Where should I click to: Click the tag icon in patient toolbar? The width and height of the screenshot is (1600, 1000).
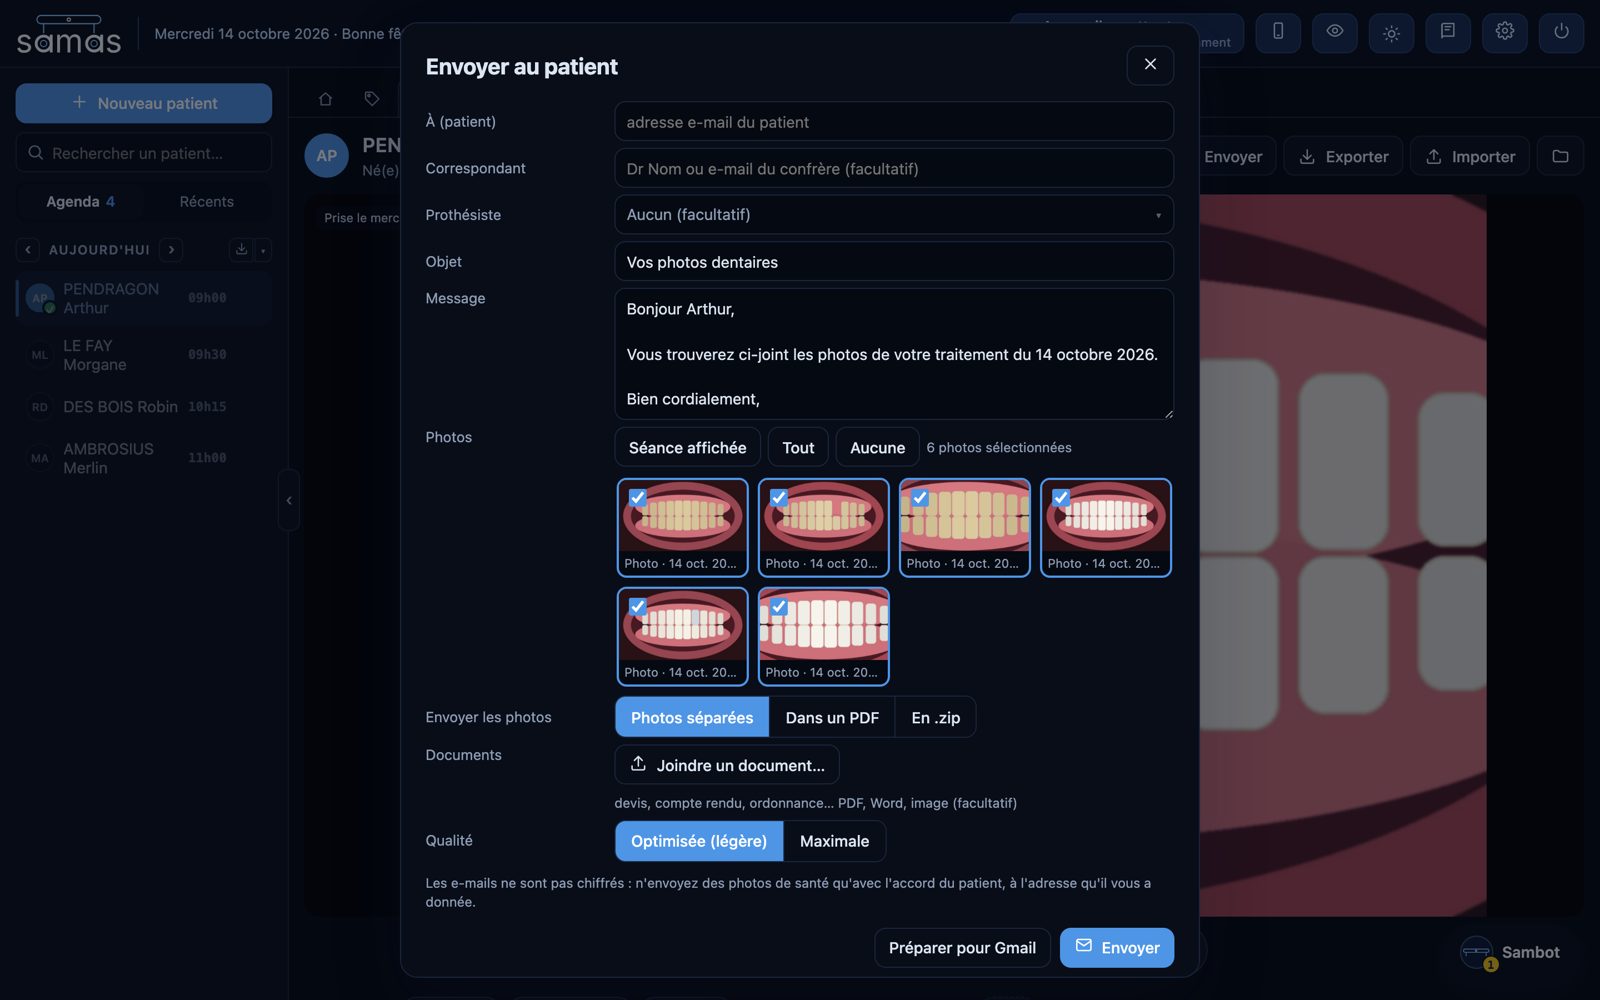[372, 99]
